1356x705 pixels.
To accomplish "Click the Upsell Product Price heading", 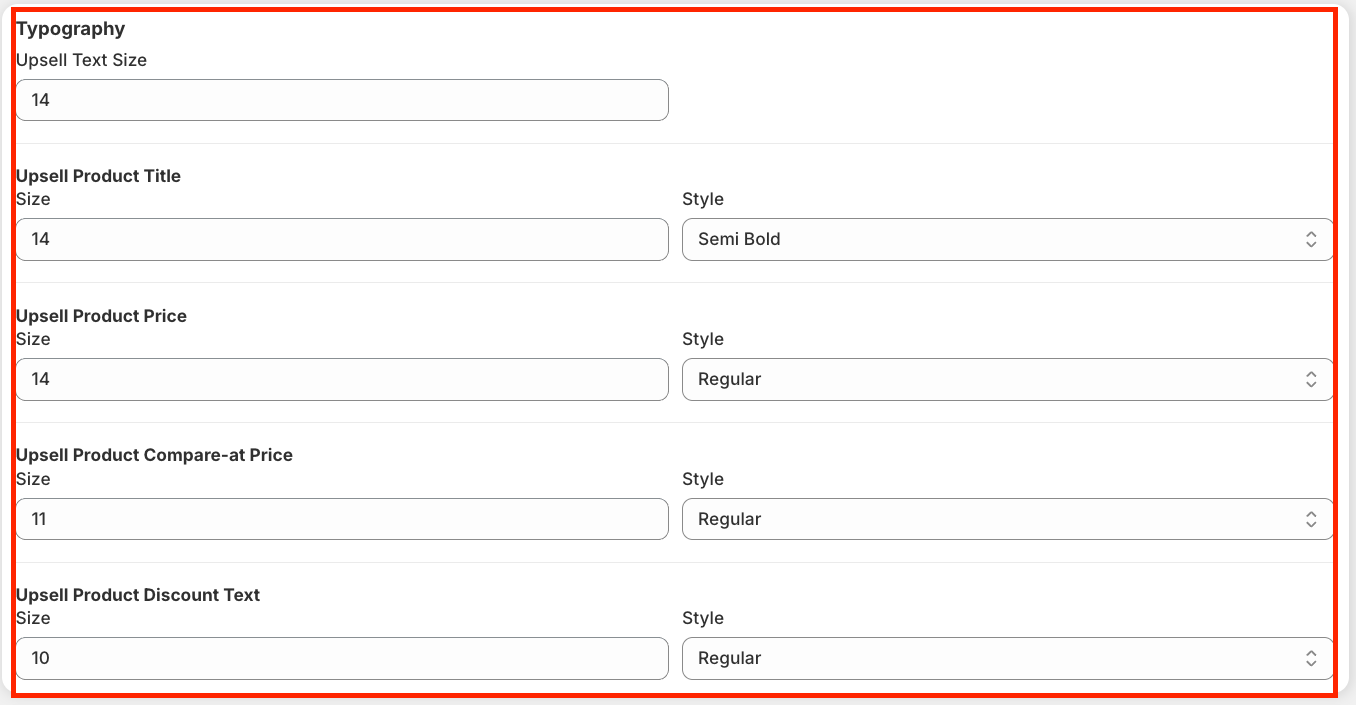I will pyautogui.click(x=101, y=316).
